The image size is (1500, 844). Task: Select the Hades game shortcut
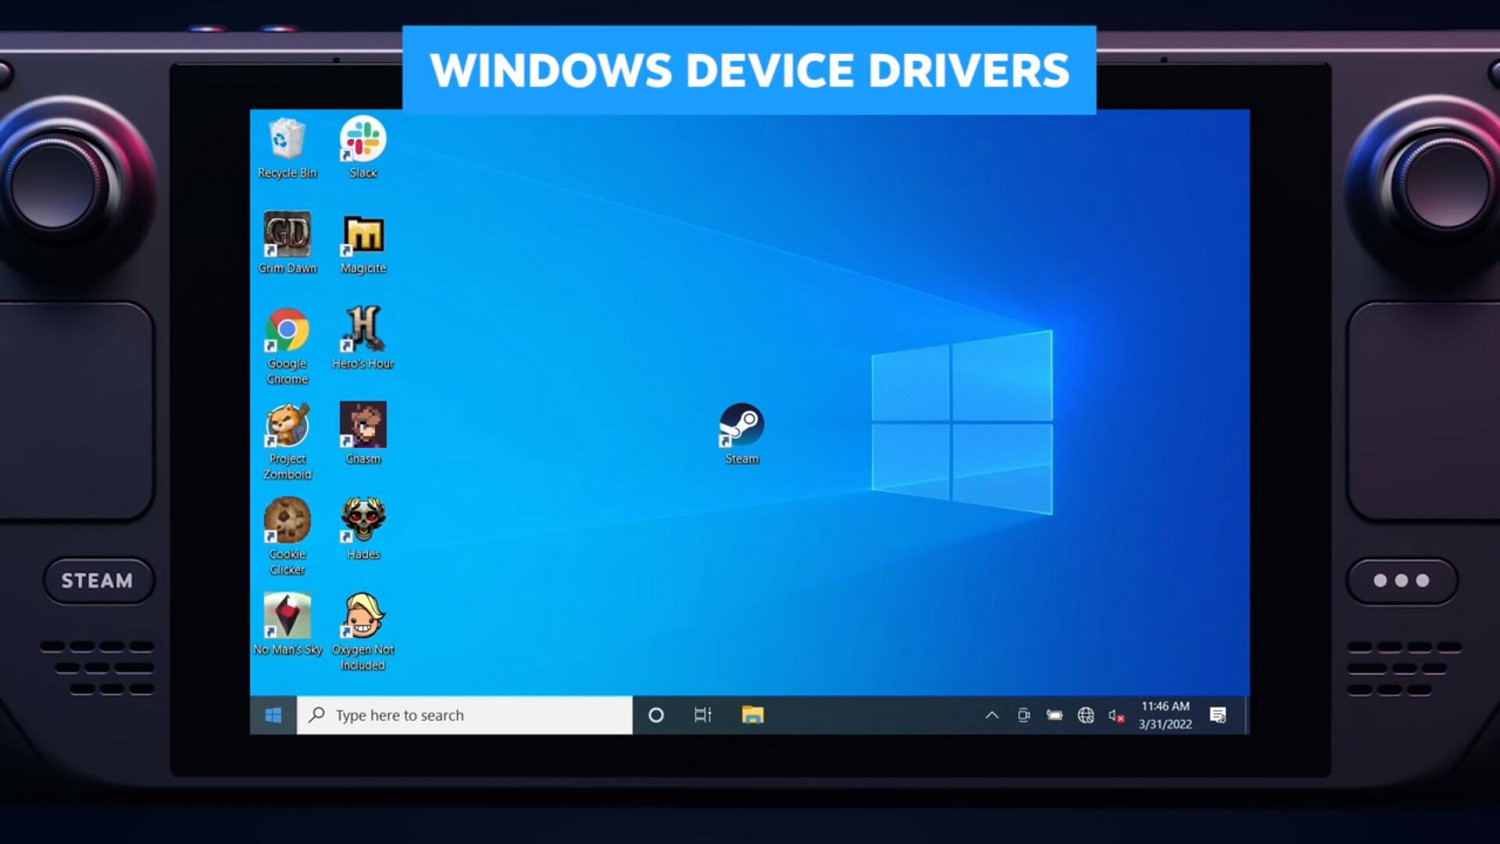coord(363,522)
